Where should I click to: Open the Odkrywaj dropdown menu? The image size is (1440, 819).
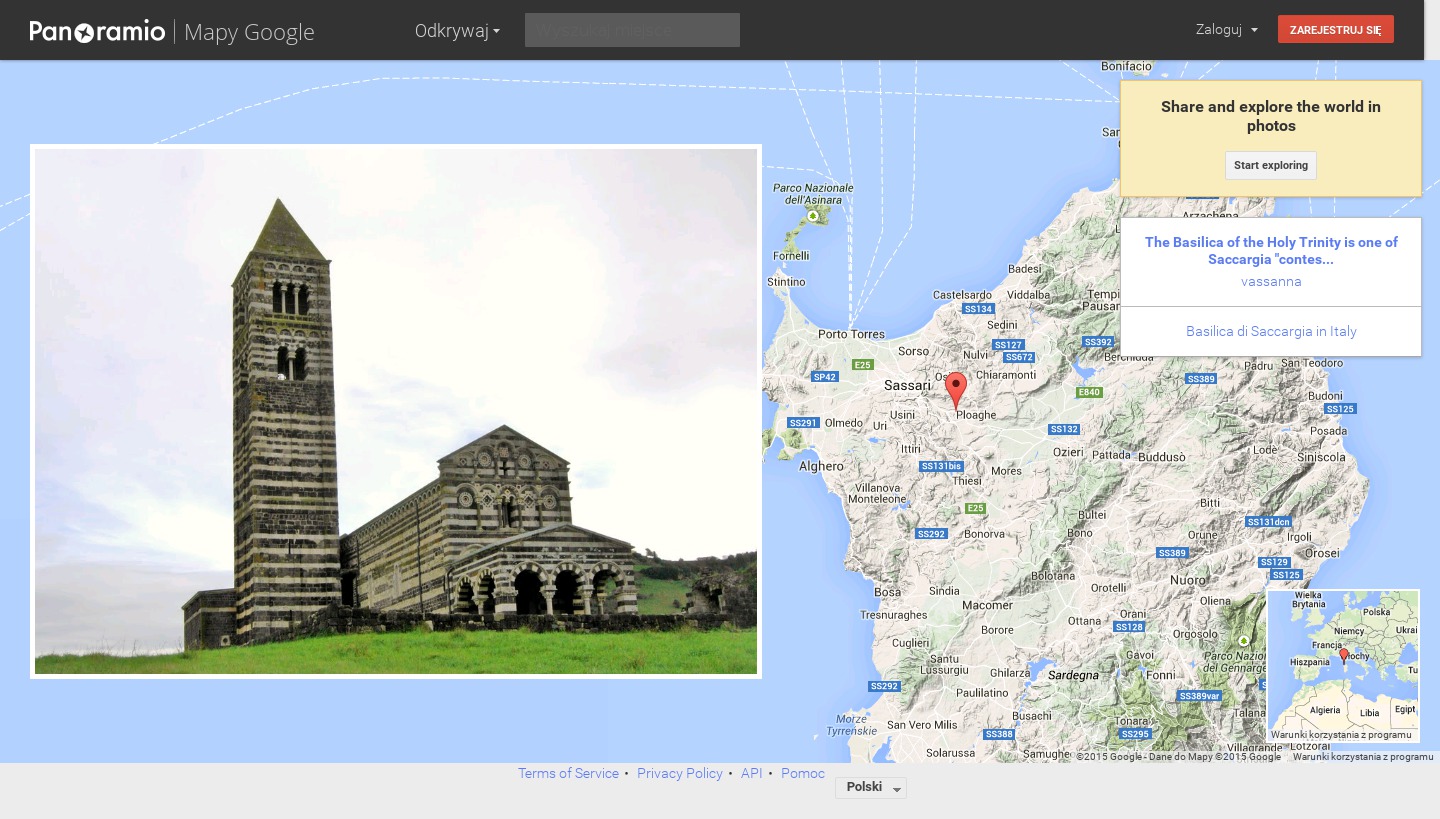[457, 31]
